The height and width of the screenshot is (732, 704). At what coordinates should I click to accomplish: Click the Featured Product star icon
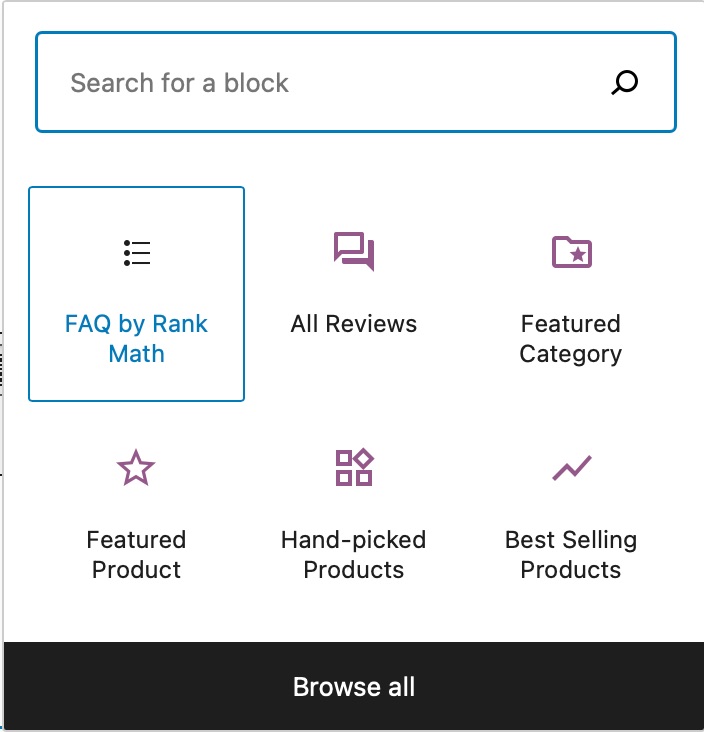pos(136,468)
